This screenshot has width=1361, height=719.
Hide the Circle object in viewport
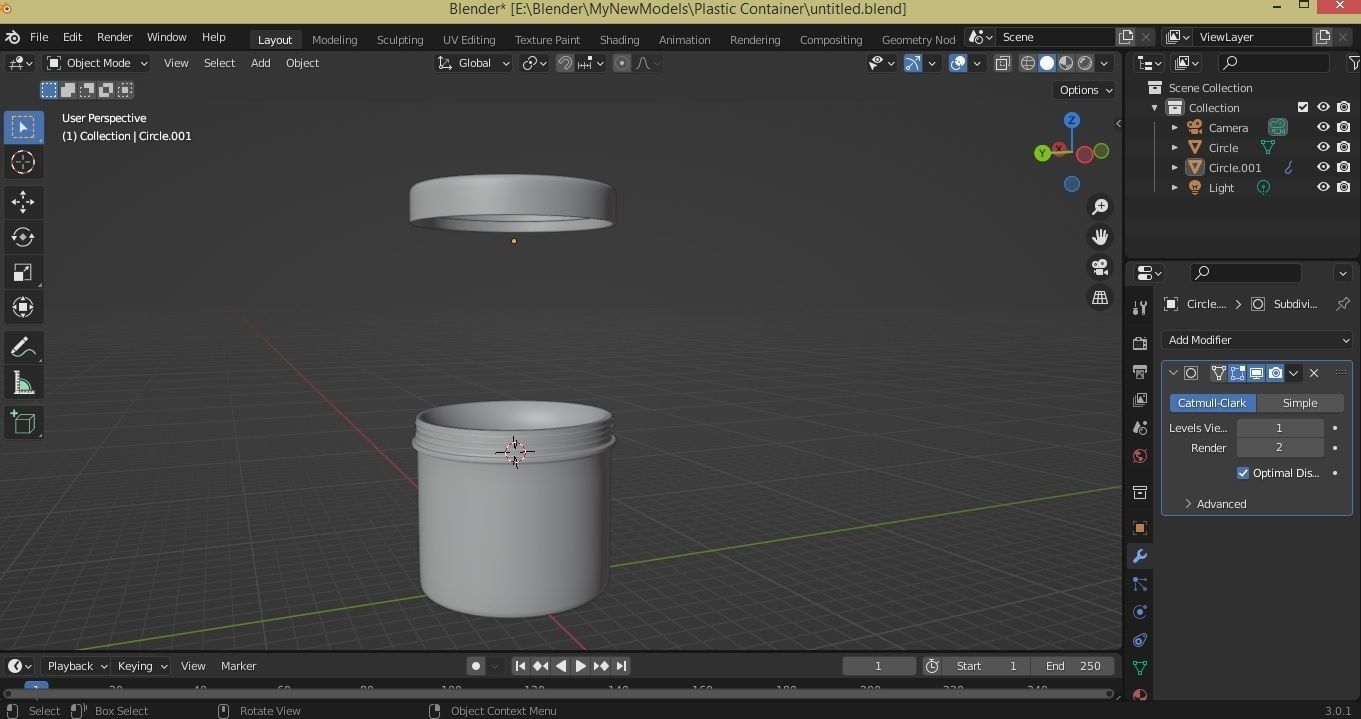point(1323,148)
